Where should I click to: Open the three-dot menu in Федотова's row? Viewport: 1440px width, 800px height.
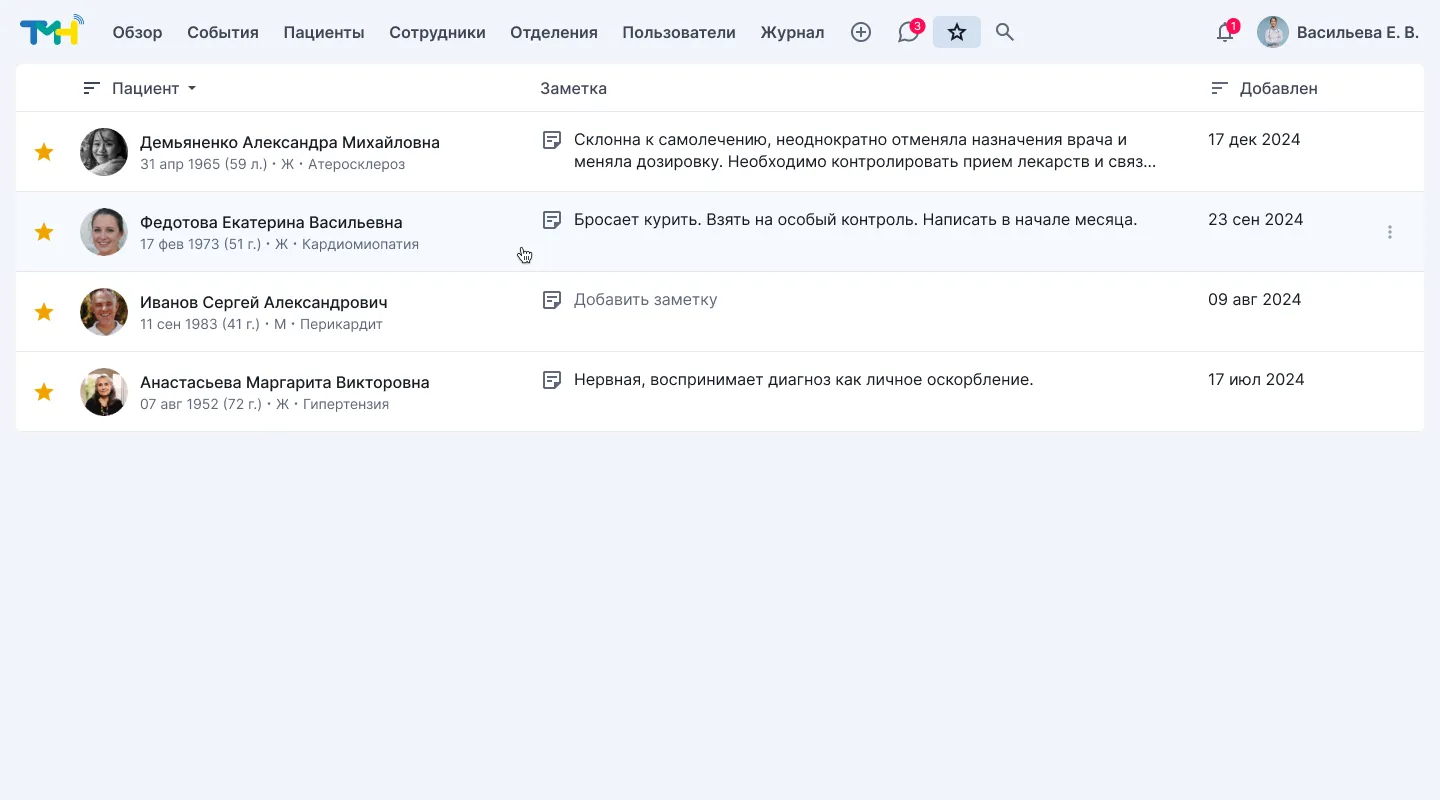click(1390, 232)
